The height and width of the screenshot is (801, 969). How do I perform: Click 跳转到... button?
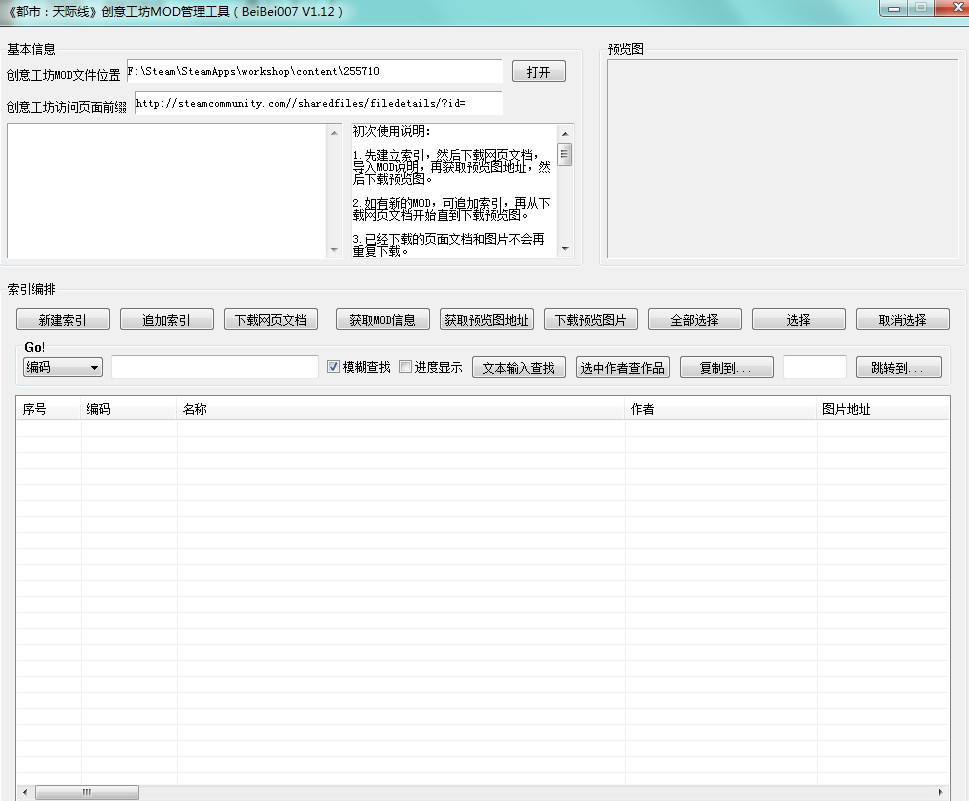(899, 367)
